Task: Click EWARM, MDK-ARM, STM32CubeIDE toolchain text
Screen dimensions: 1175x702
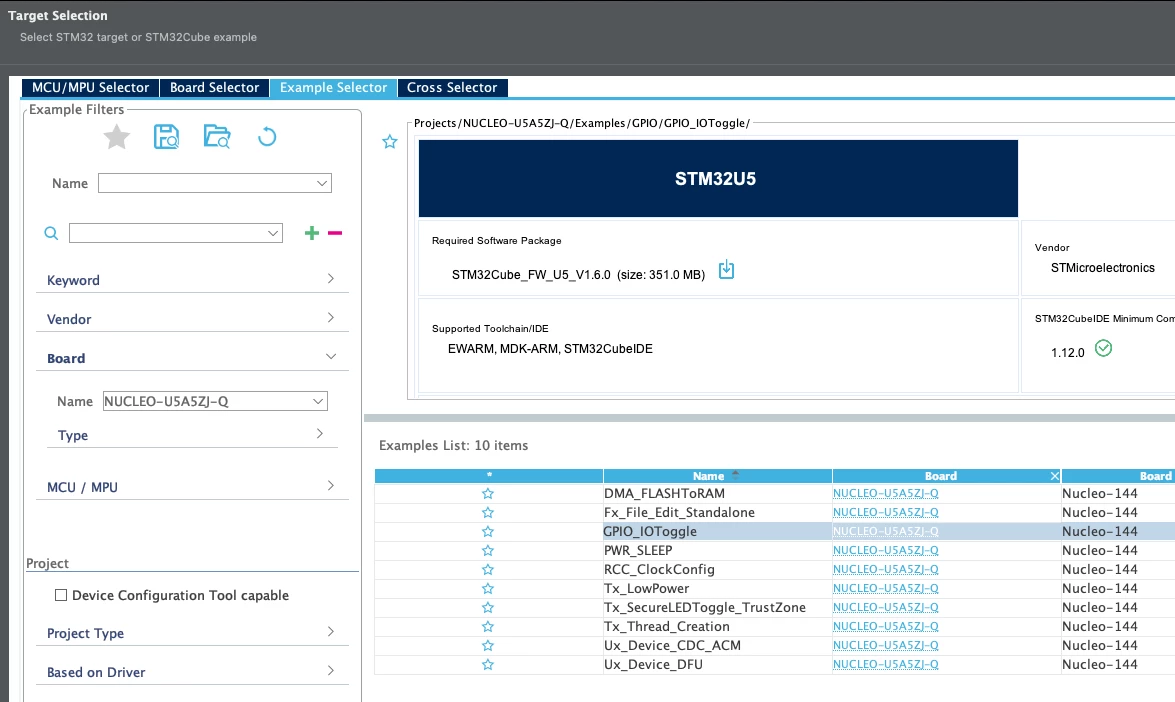Action: [550, 348]
